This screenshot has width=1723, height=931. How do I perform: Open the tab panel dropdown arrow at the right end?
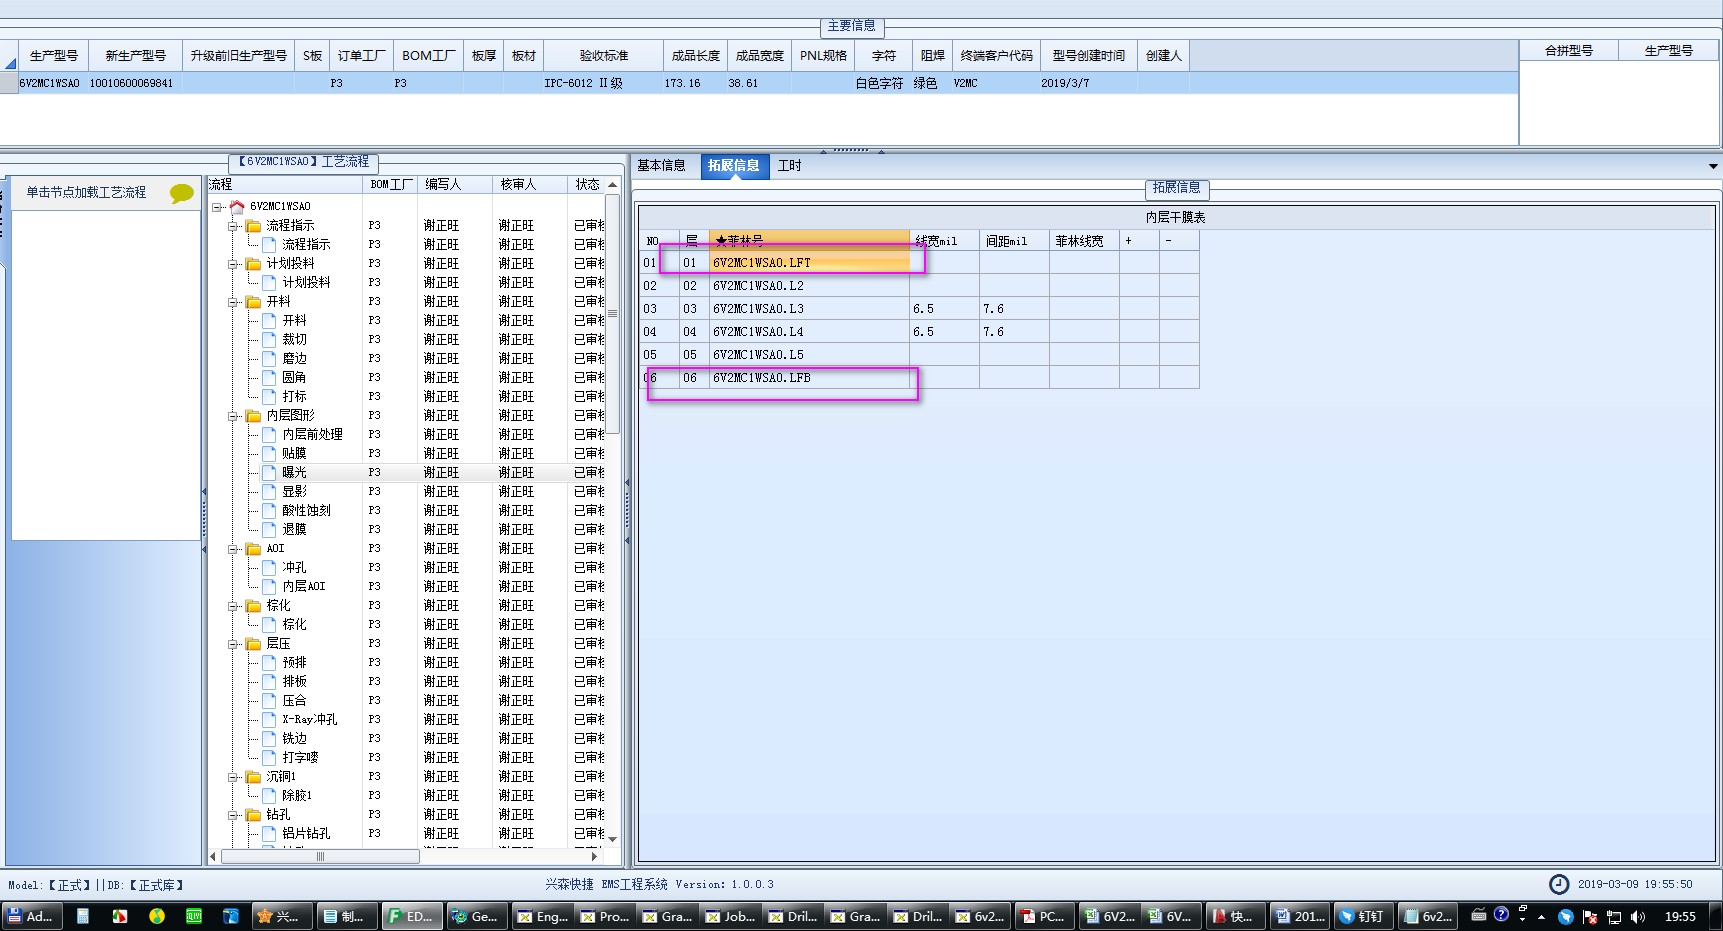point(1713,166)
